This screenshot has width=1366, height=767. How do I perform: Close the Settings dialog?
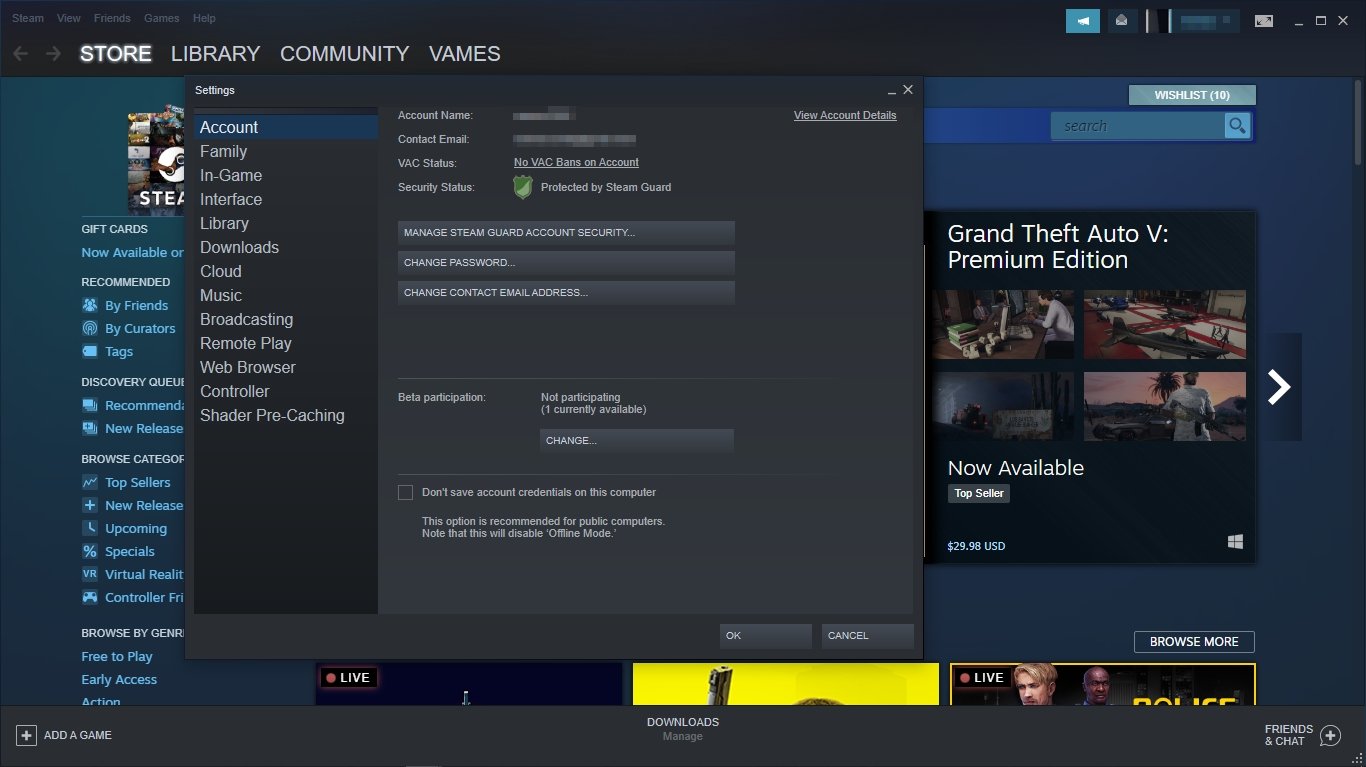[908, 90]
